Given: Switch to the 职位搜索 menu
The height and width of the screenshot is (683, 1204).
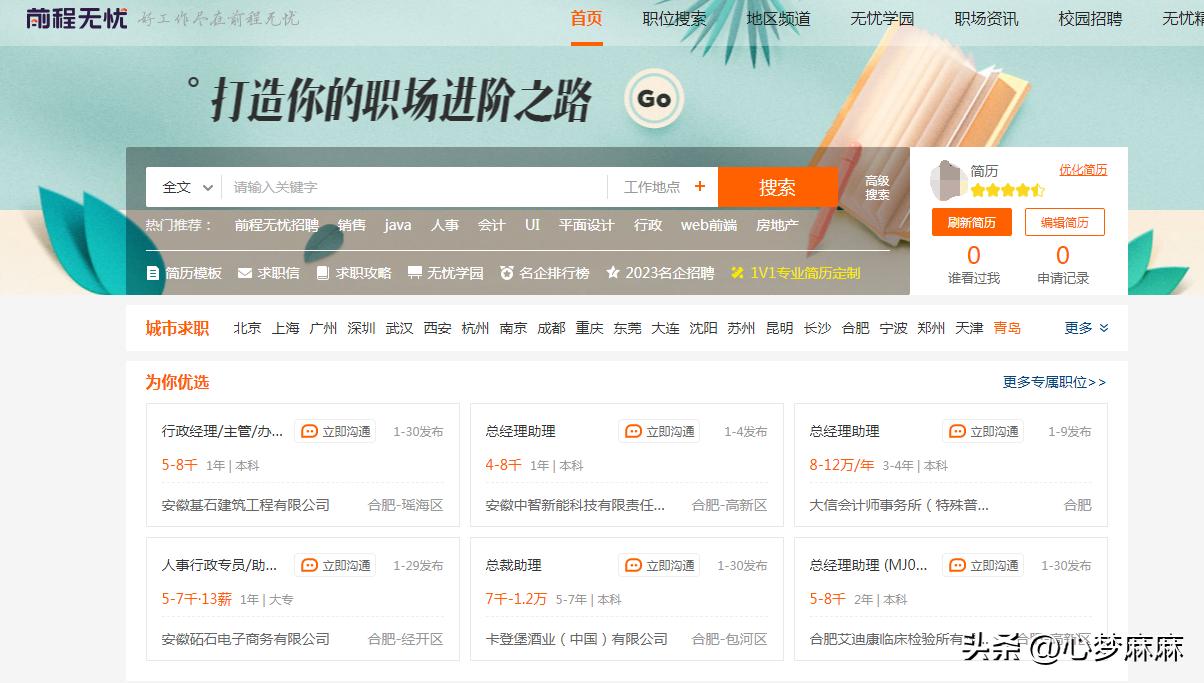Looking at the screenshot, I should pos(676,18).
